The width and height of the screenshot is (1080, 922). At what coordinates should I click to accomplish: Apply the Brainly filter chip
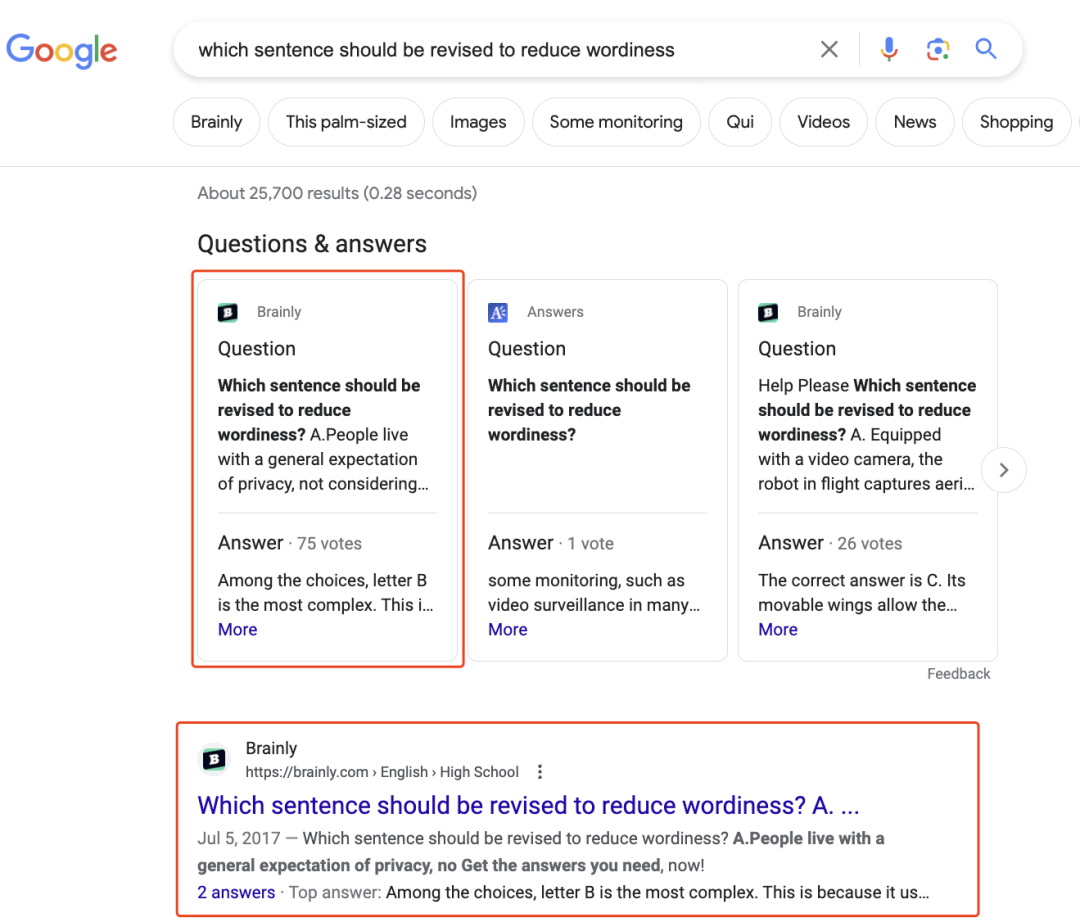pos(216,122)
